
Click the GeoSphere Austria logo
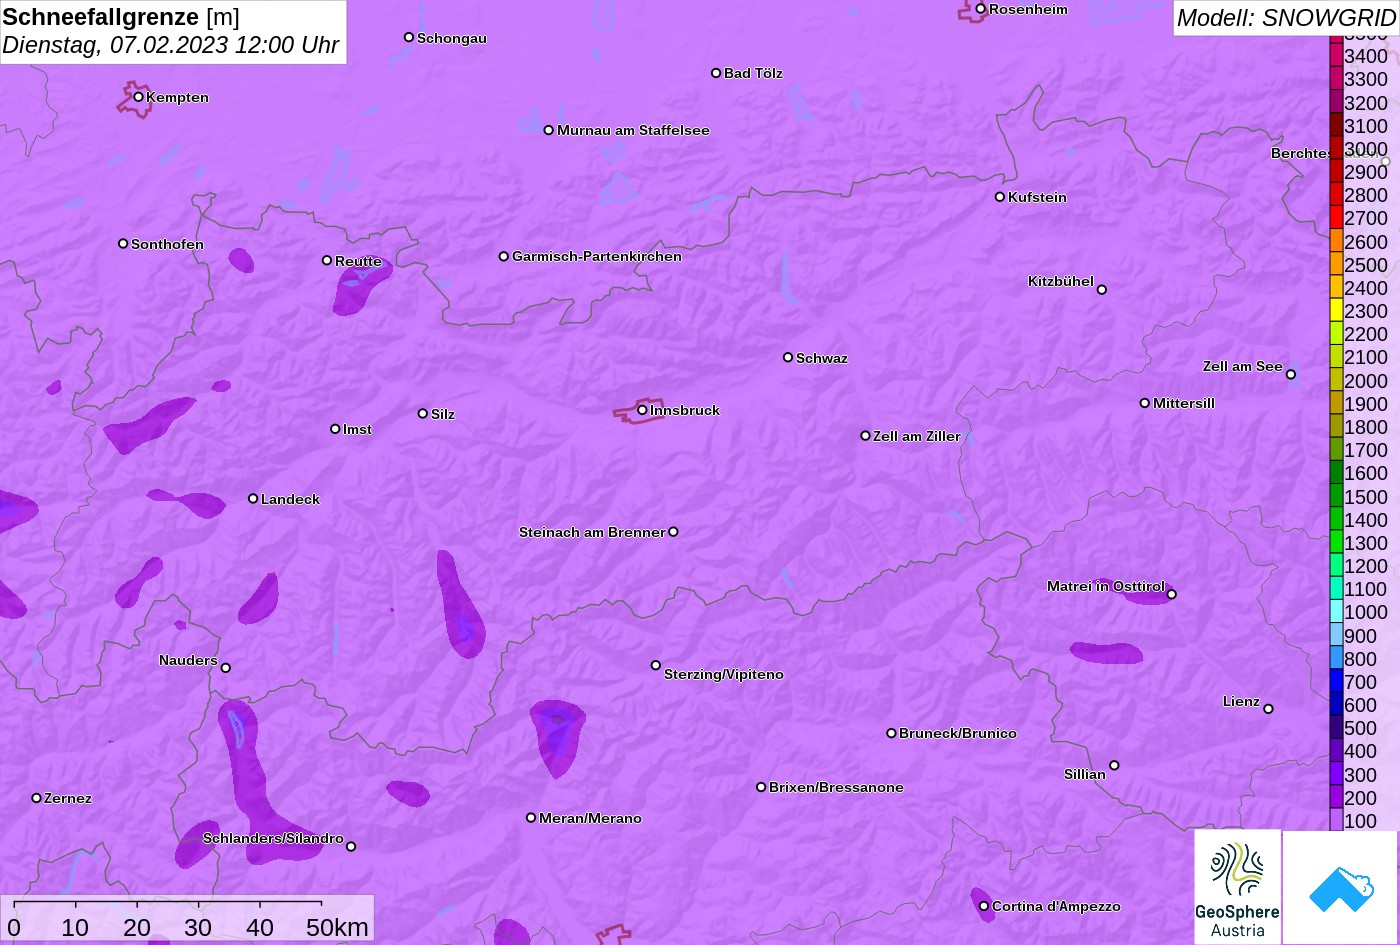click(1237, 887)
